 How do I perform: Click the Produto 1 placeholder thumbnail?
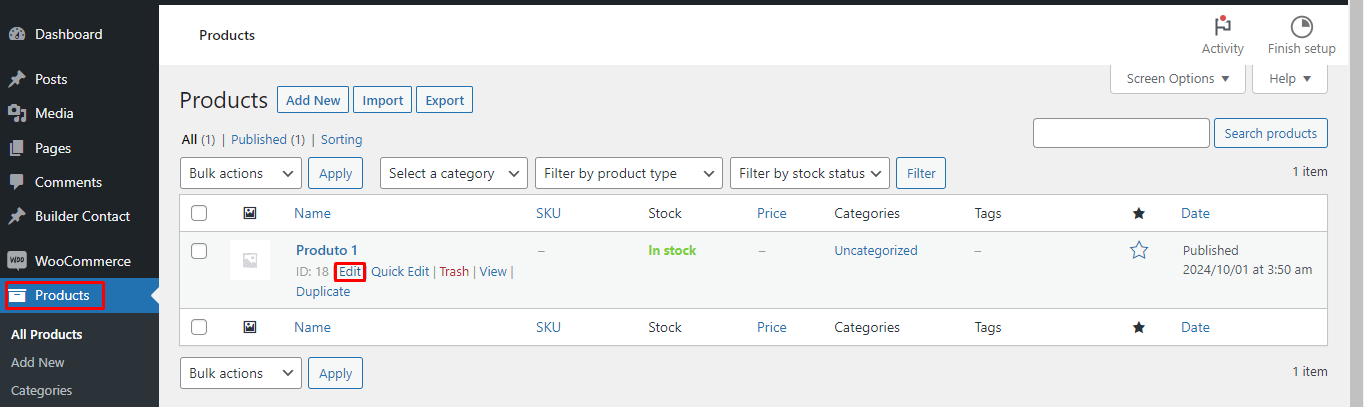click(250, 260)
